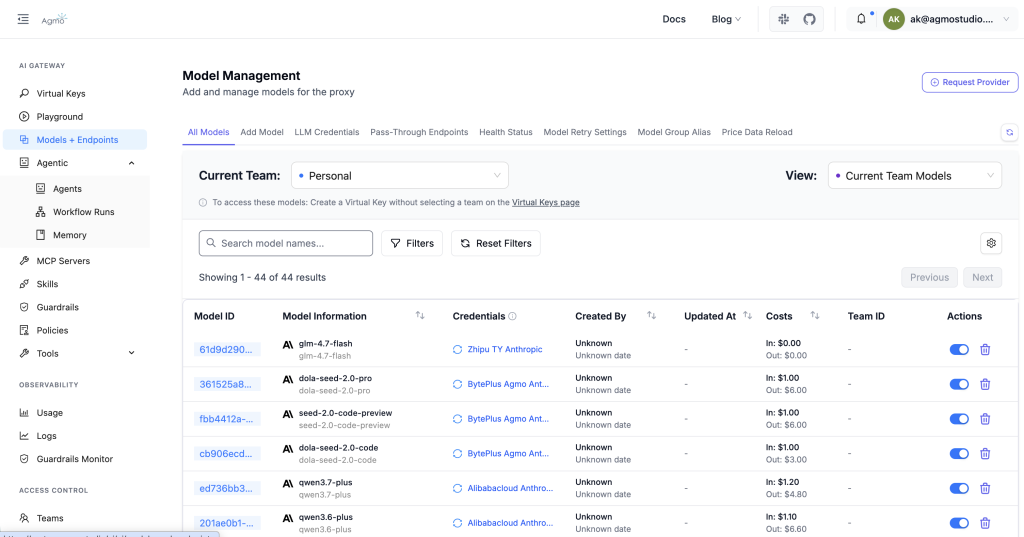
Task: Open the View dropdown
Action: (x=914, y=175)
